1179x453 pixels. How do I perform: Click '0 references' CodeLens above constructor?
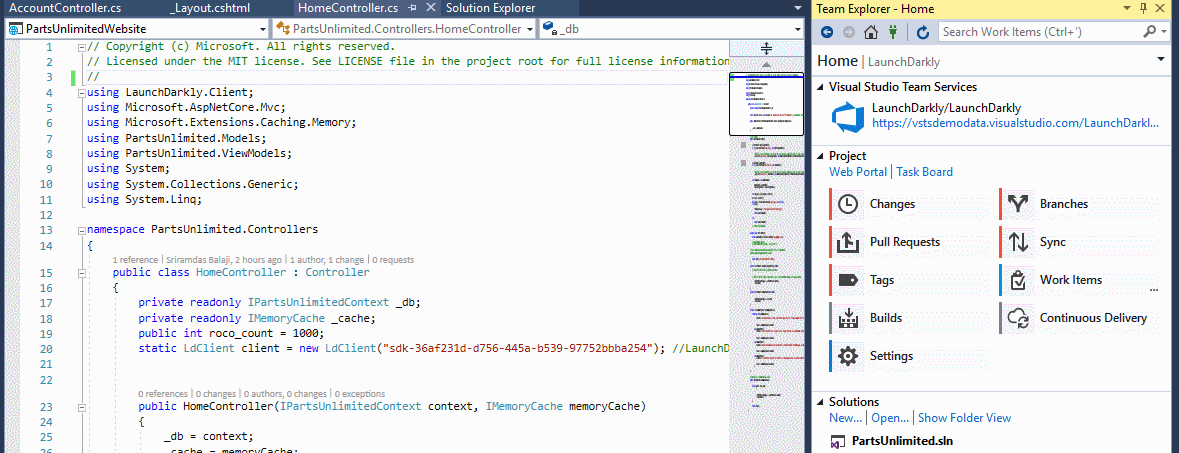coord(163,394)
